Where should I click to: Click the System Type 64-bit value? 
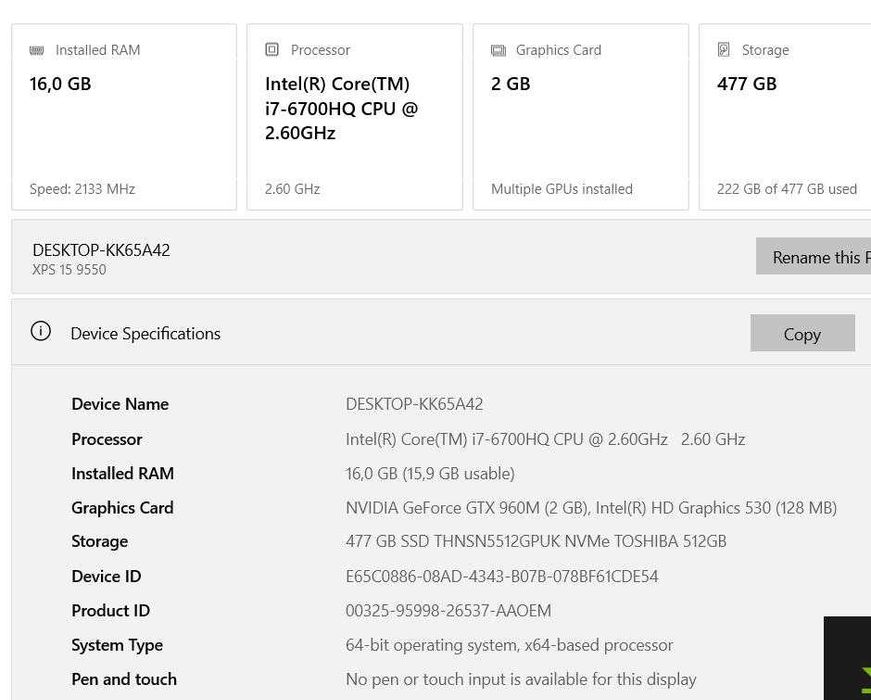[x=509, y=646]
